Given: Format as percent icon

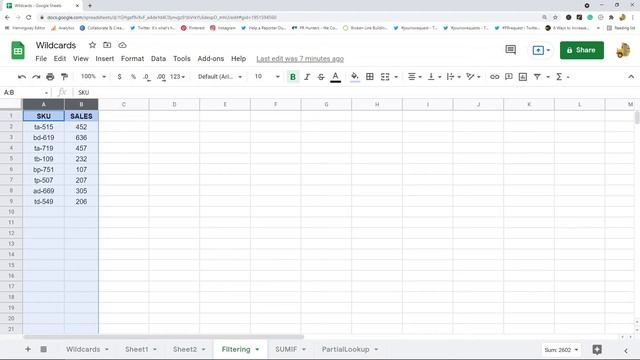Looking at the screenshot, I should coord(133,77).
